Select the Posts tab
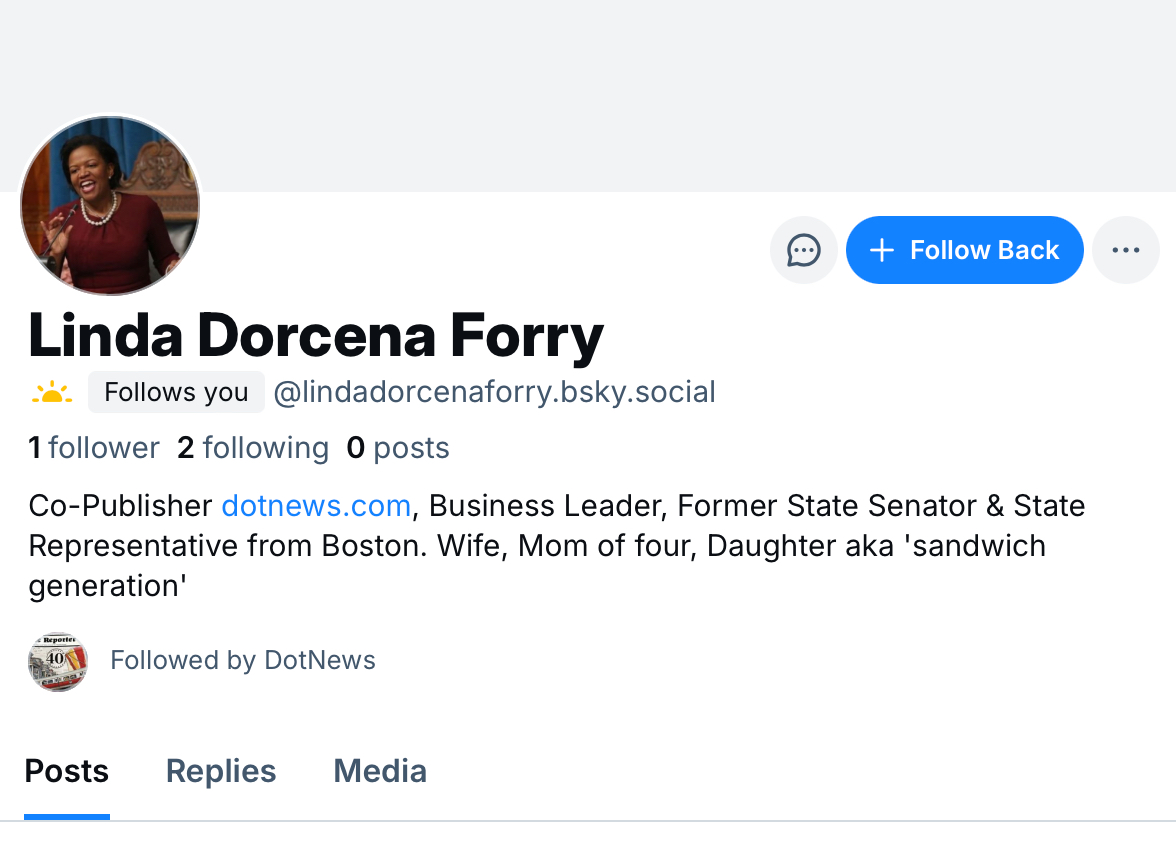The width and height of the screenshot is (1176, 852). coord(67,772)
